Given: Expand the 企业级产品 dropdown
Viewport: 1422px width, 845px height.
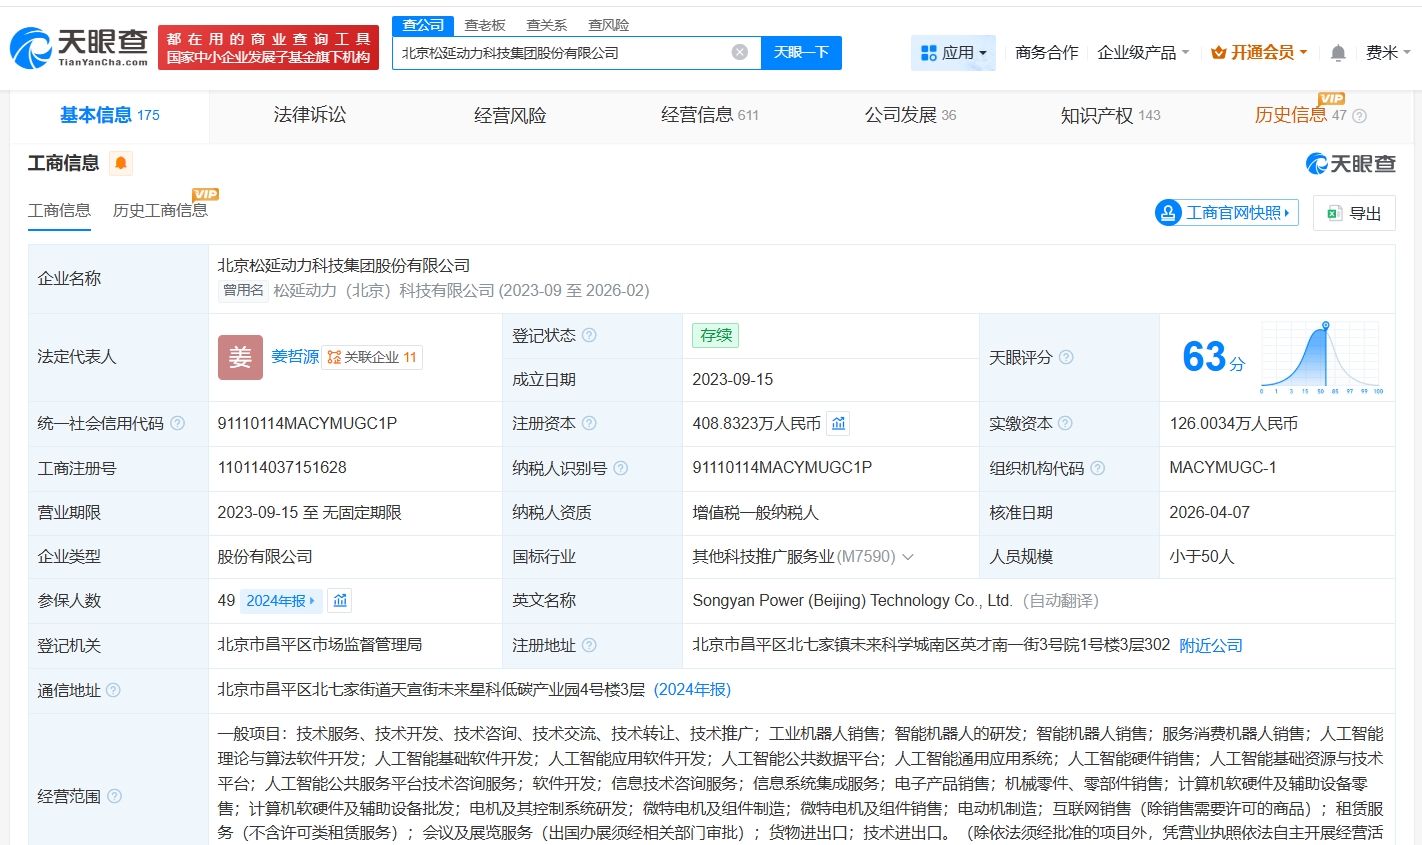Looking at the screenshot, I should (x=1142, y=53).
